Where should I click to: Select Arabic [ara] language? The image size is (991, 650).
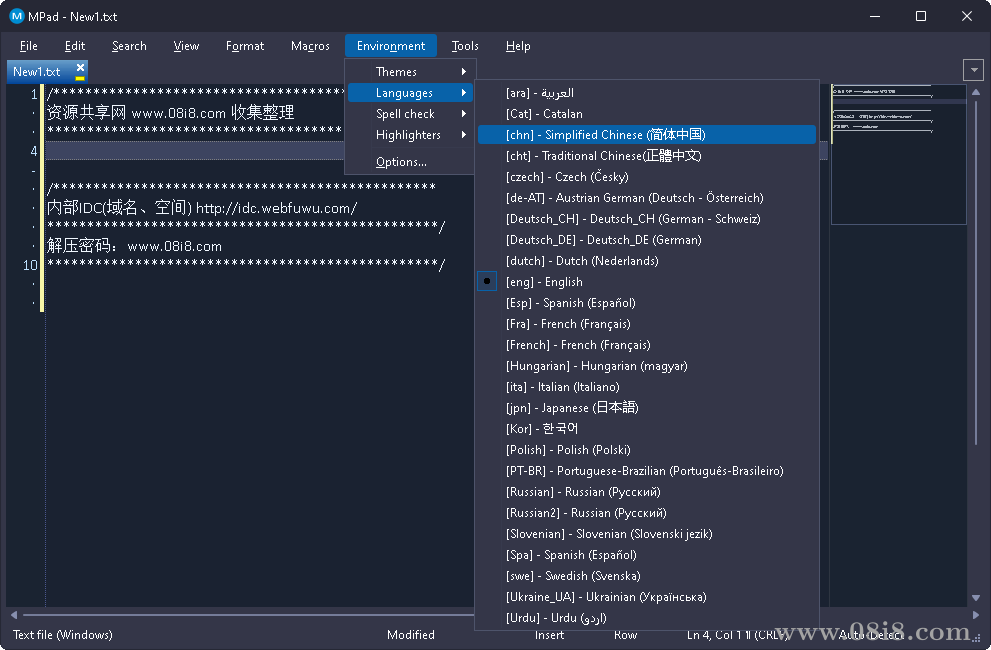click(x=647, y=93)
